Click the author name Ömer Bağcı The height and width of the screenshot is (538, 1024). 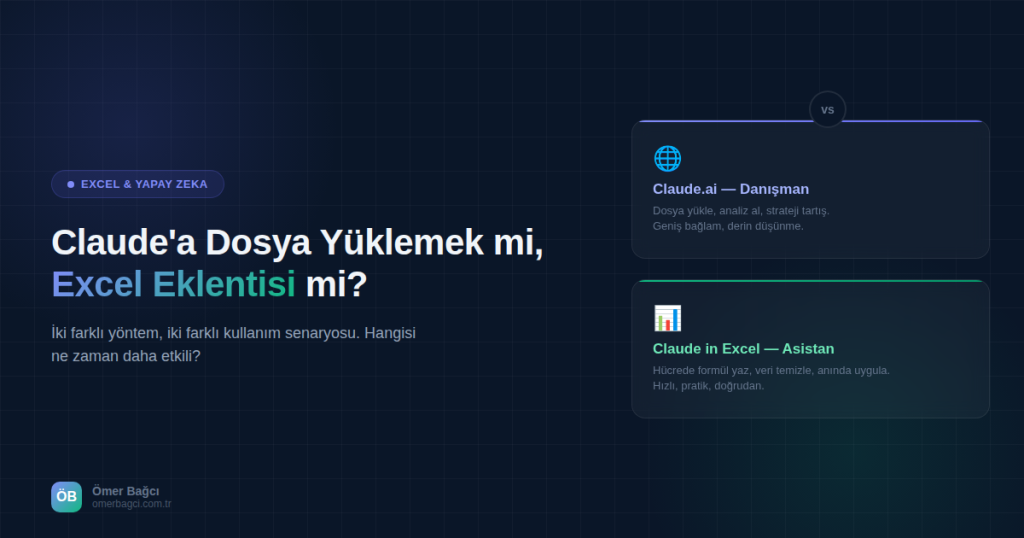click(125, 491)
